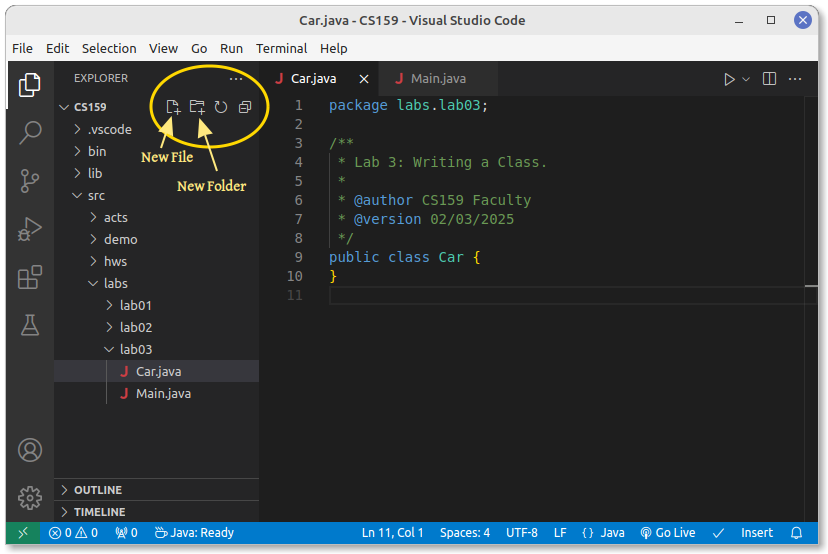Open the Extensions view
This screenshot has height=554, width=828.
[x=30, y=277]
